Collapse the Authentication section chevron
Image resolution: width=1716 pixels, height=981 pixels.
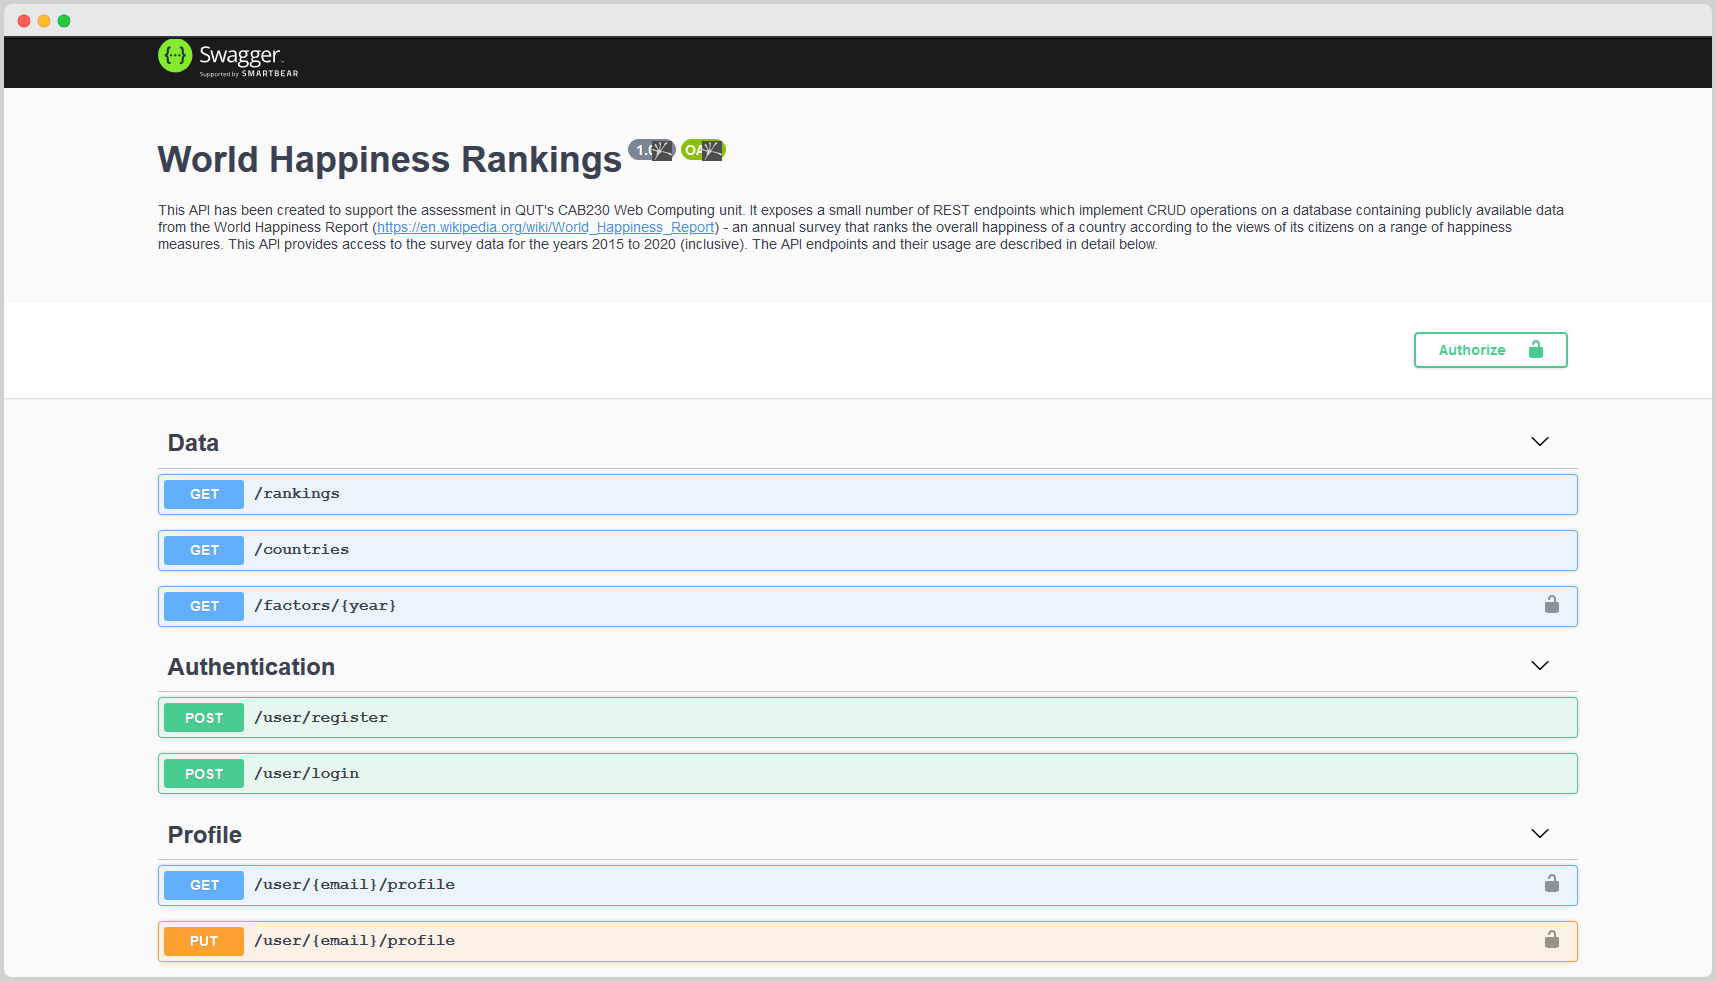coord(1539,666)
